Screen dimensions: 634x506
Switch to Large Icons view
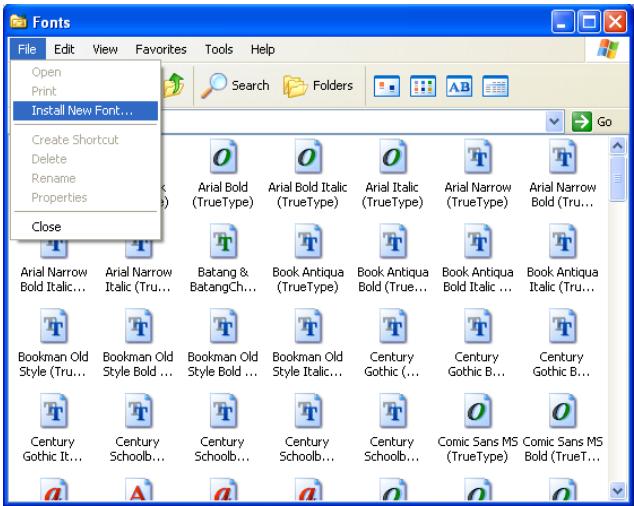(387, 86)
